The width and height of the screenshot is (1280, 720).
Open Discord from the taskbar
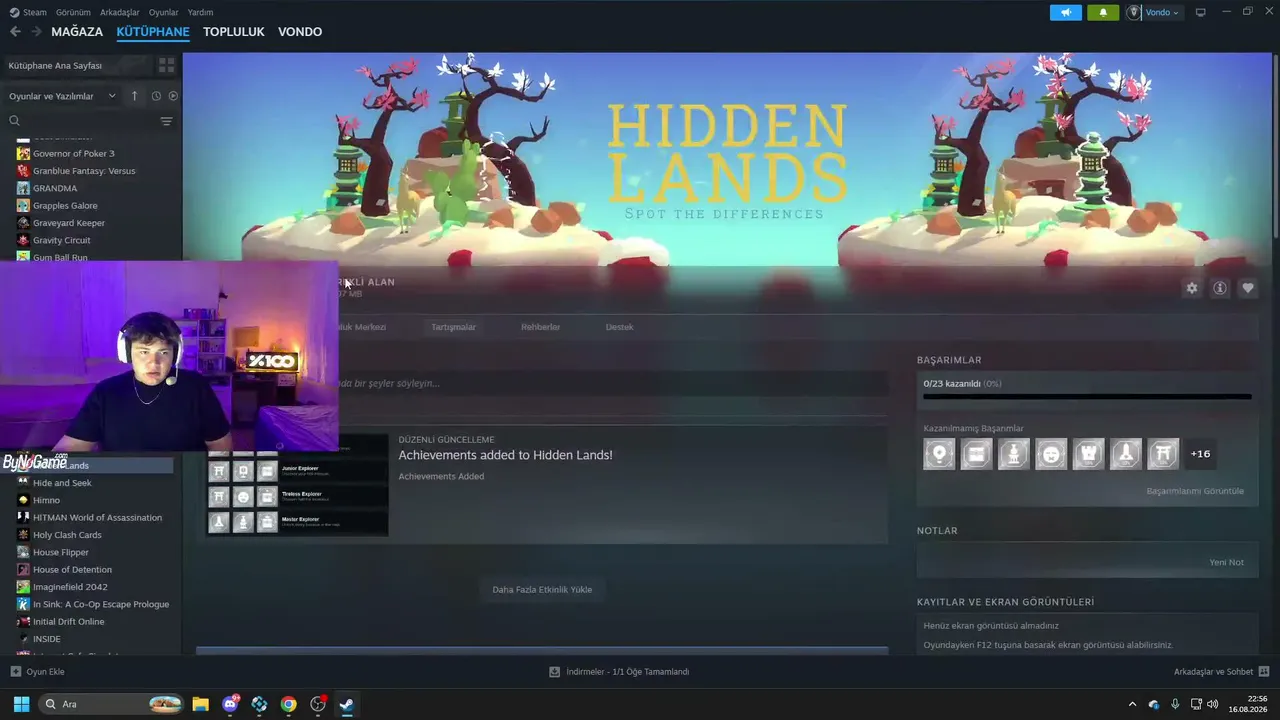231,704
